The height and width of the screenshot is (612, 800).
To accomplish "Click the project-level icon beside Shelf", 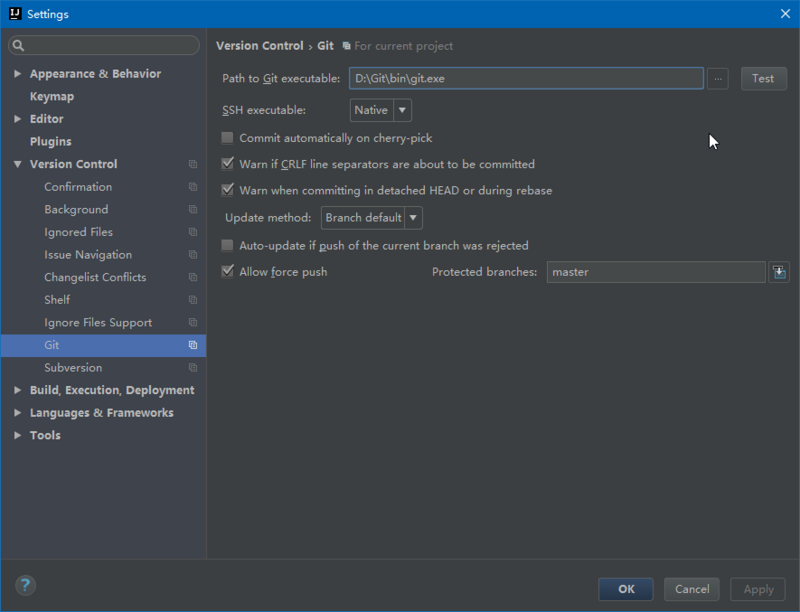I will (193, 300).
